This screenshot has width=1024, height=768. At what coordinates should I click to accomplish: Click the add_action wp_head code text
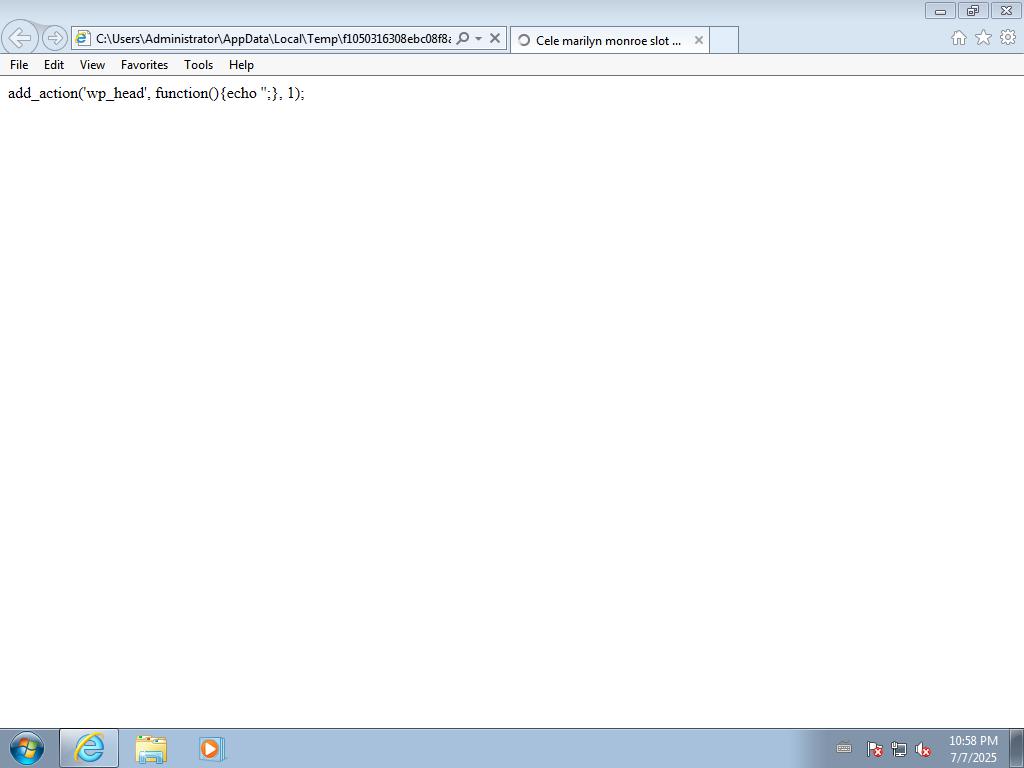click(x=156, y=93)
